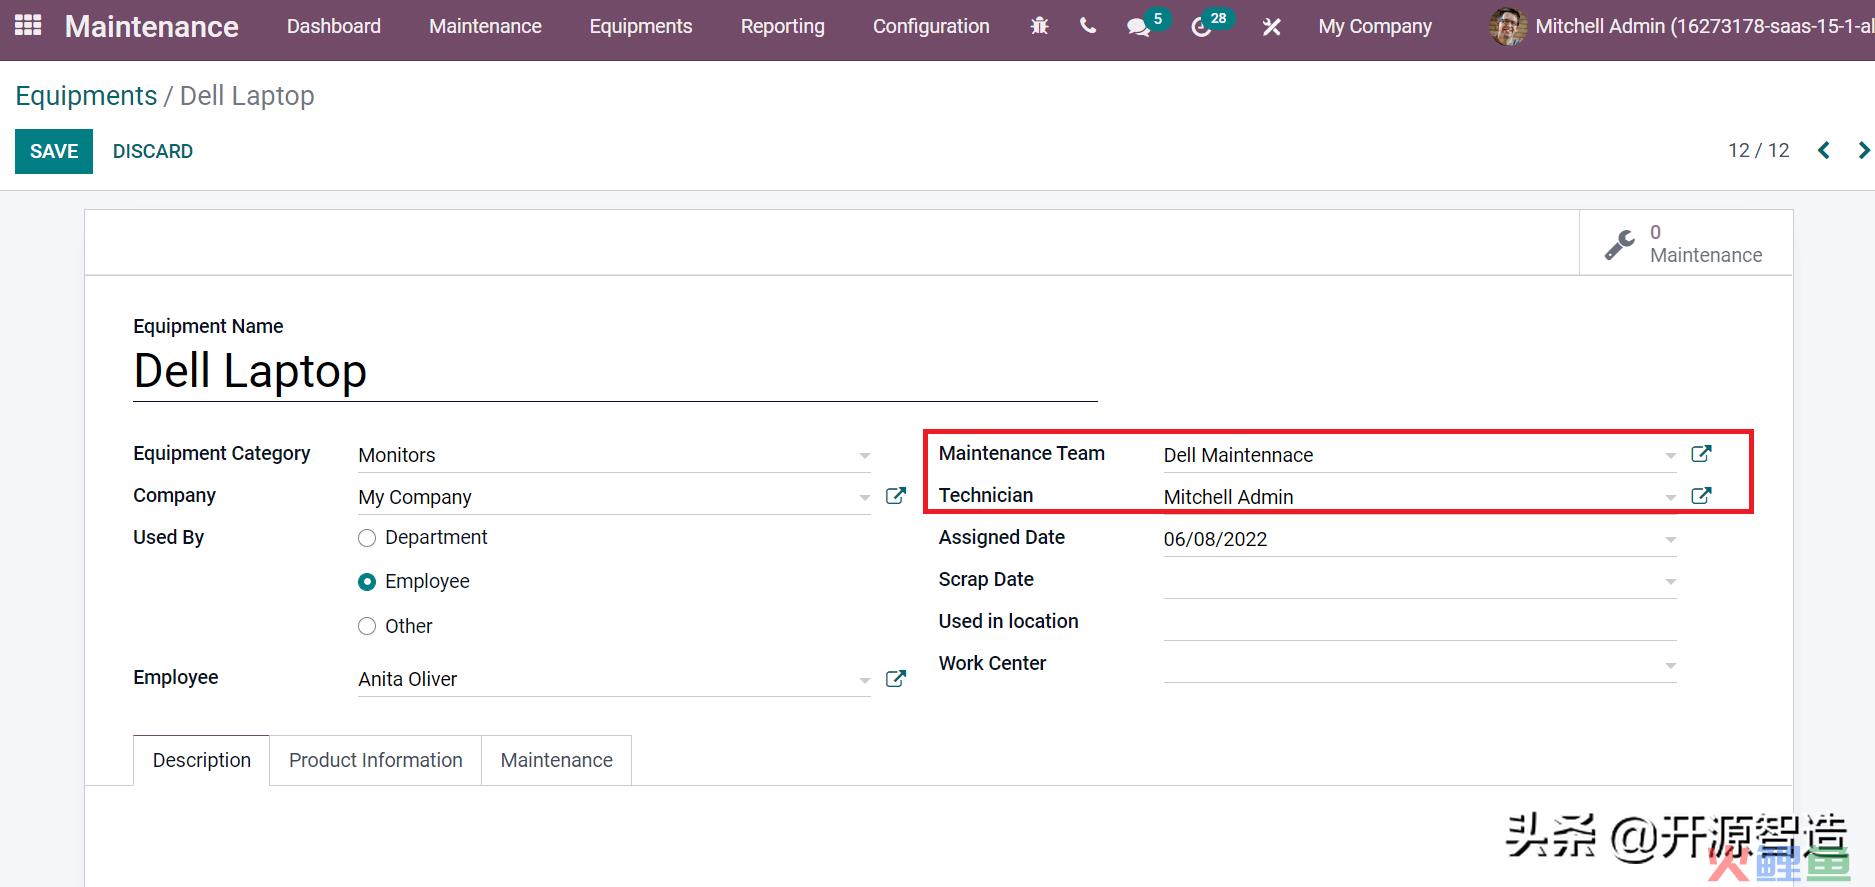Open the Reporting menu
Viewport: 1875px width, 887px height.
(783, 26)
